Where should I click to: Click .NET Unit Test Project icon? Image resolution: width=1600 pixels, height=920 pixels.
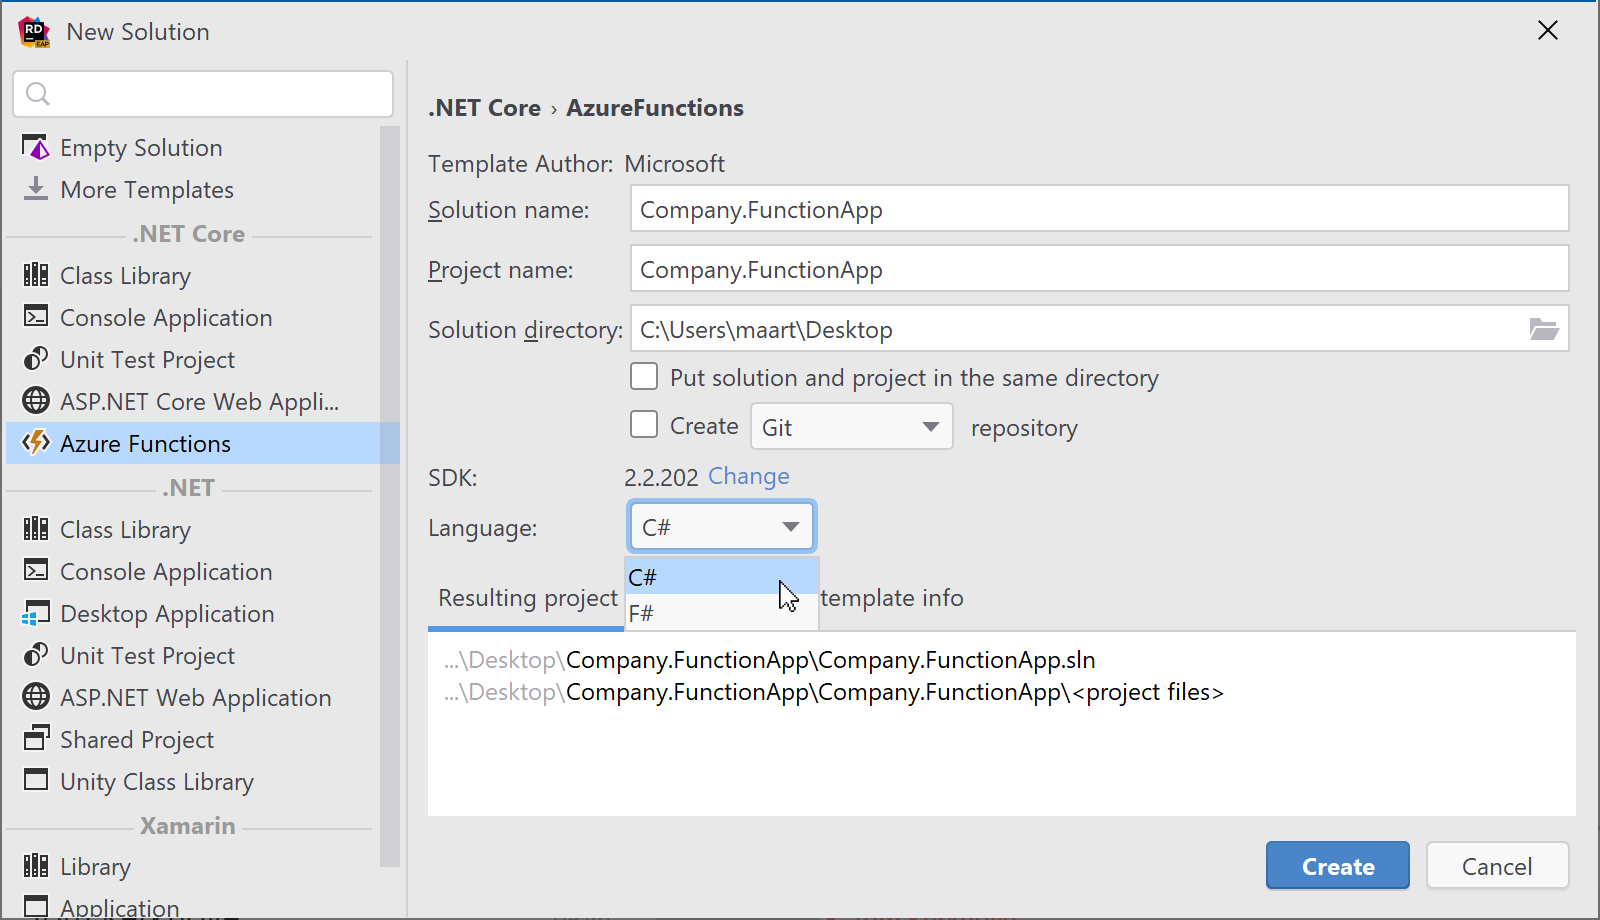coord(36,655)
